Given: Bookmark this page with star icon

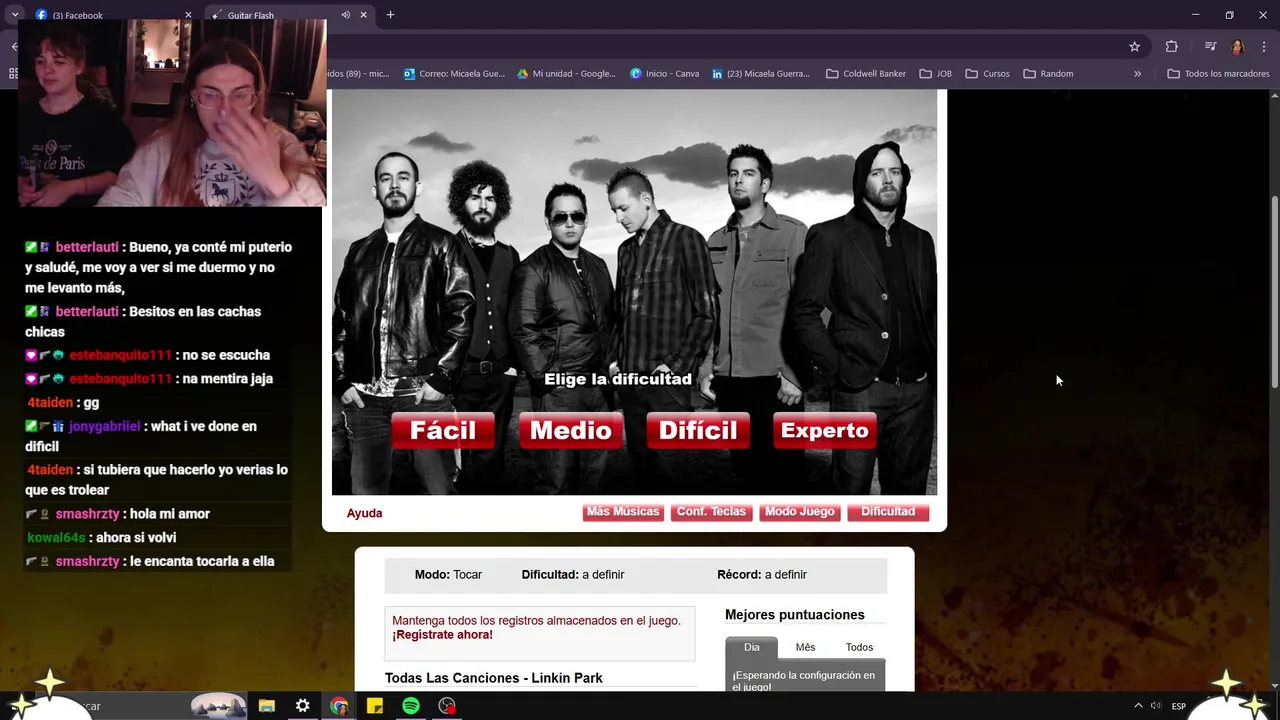Looking at the screenshot, I should [x=1134, y=46].
